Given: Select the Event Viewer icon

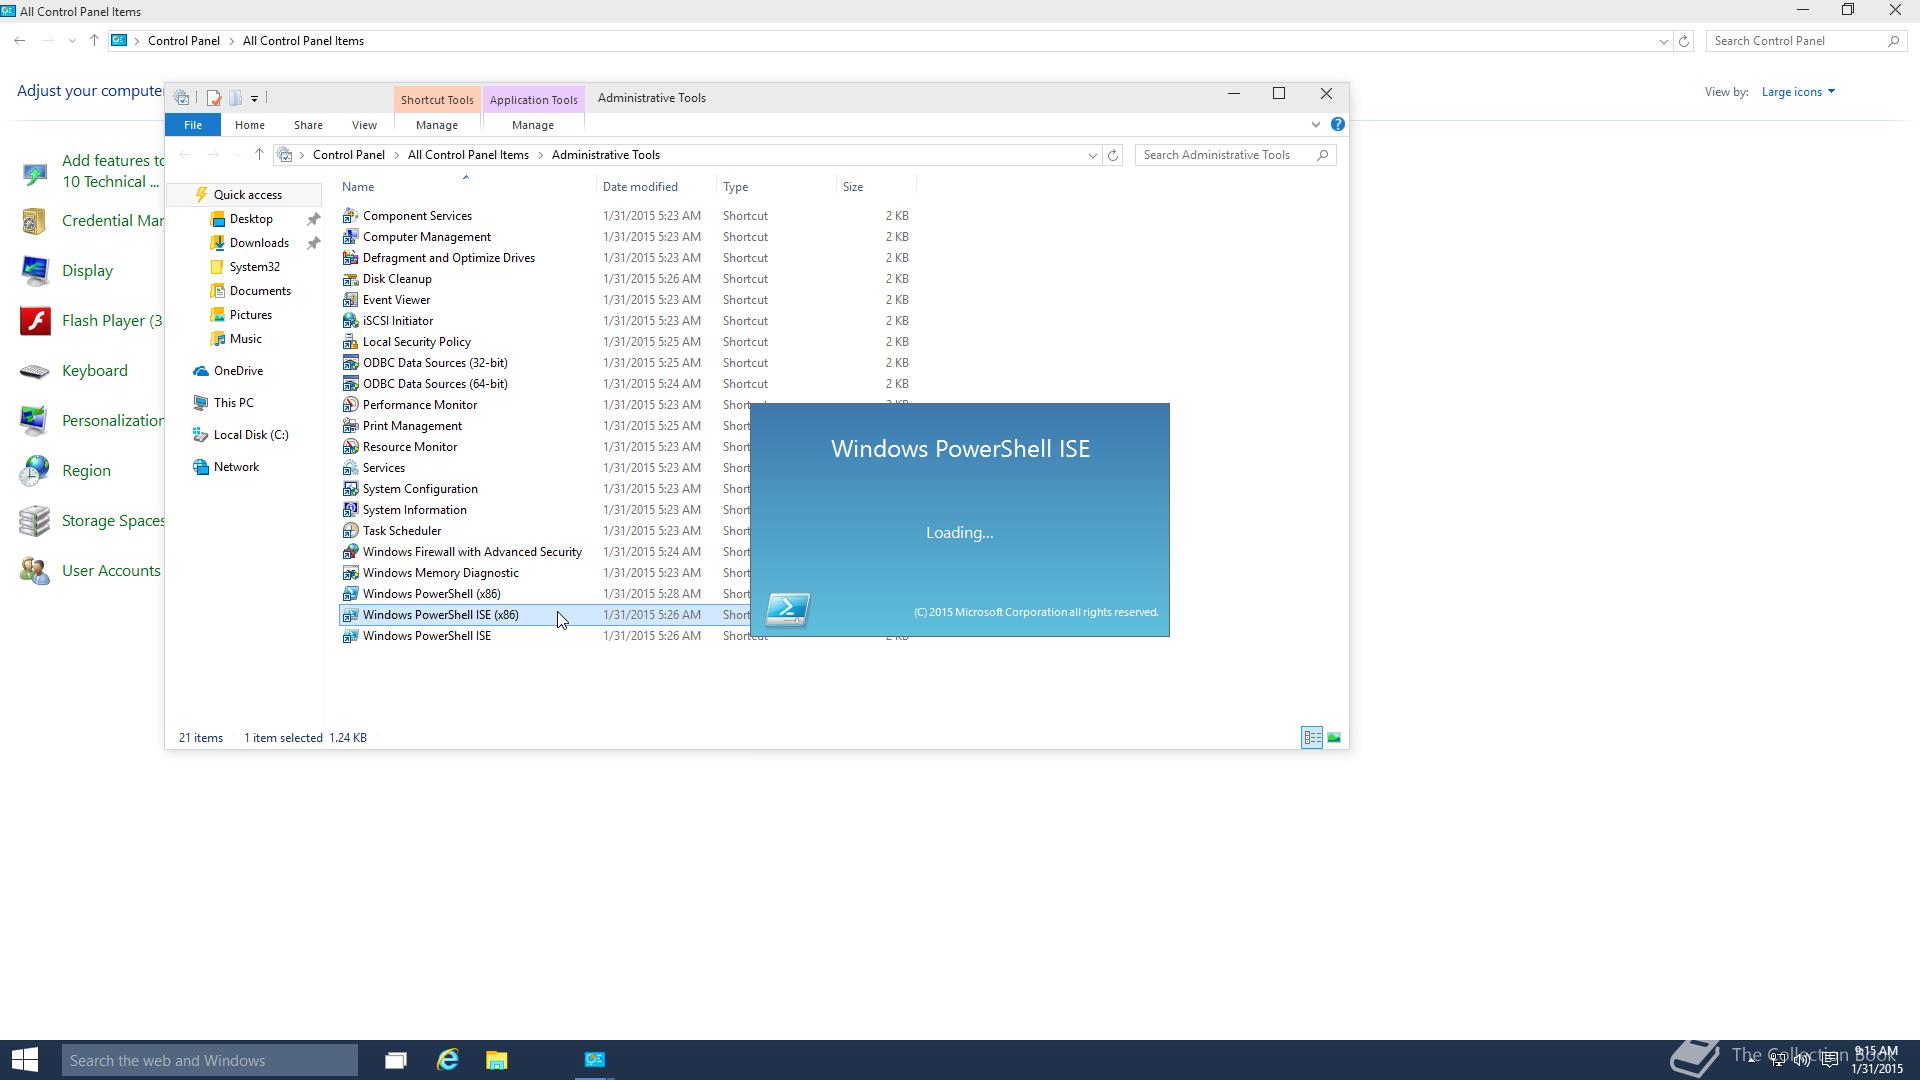Looking at the screenshot, I should coord(350,300).
